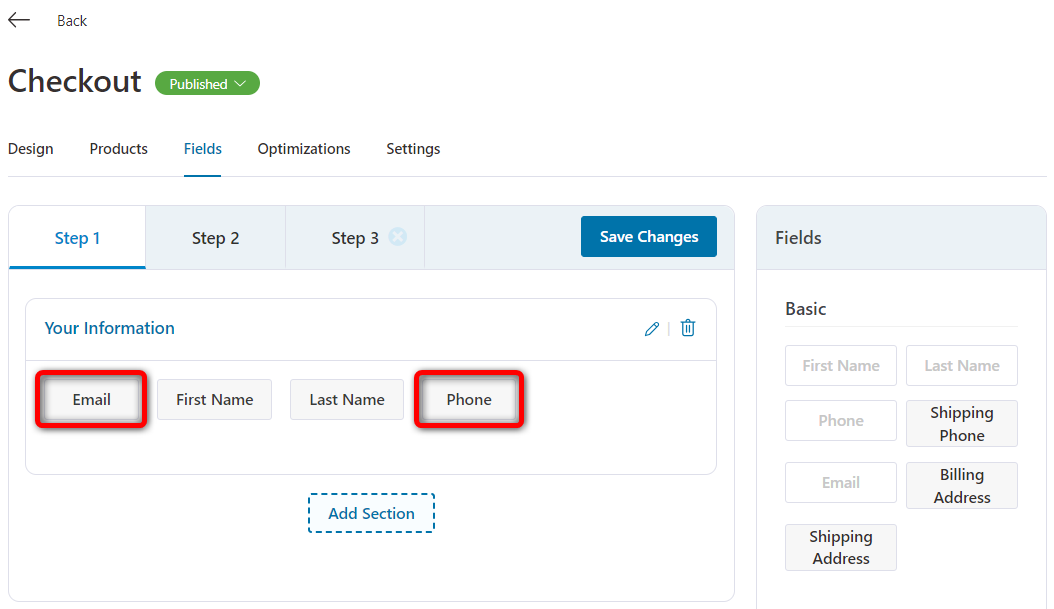Image resolution: width=1054 pixels, height=609 pixels.
Task: Click the Back link text
Action: click(72, 21)
